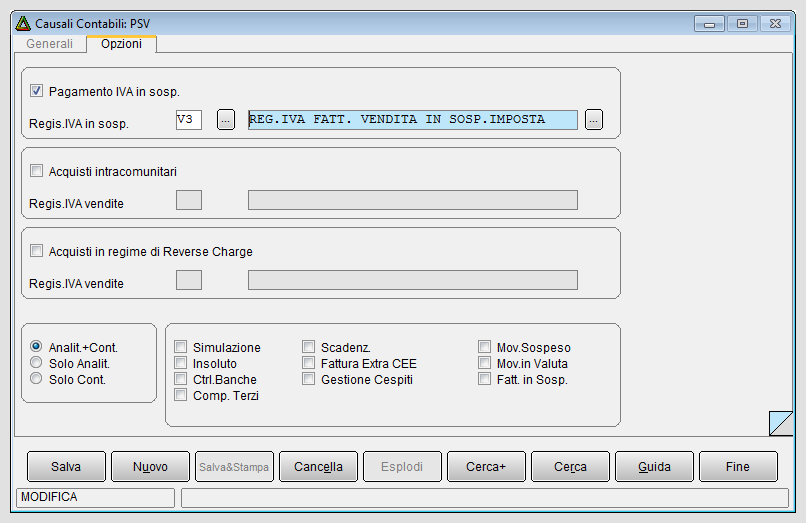Tick the Mov.Sospeso checkbox
806x523 pixels.
(484, 347)
